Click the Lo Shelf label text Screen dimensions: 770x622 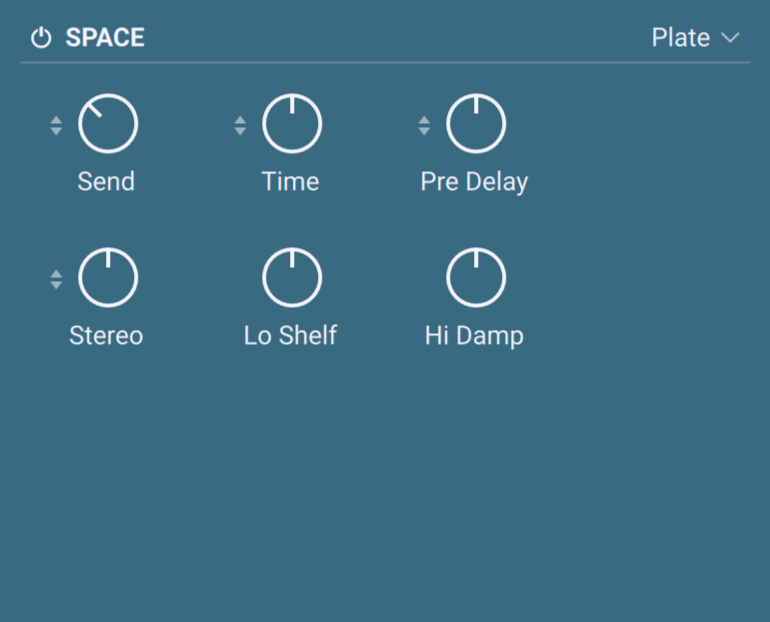pyautogui.click(x=290, y=336)
